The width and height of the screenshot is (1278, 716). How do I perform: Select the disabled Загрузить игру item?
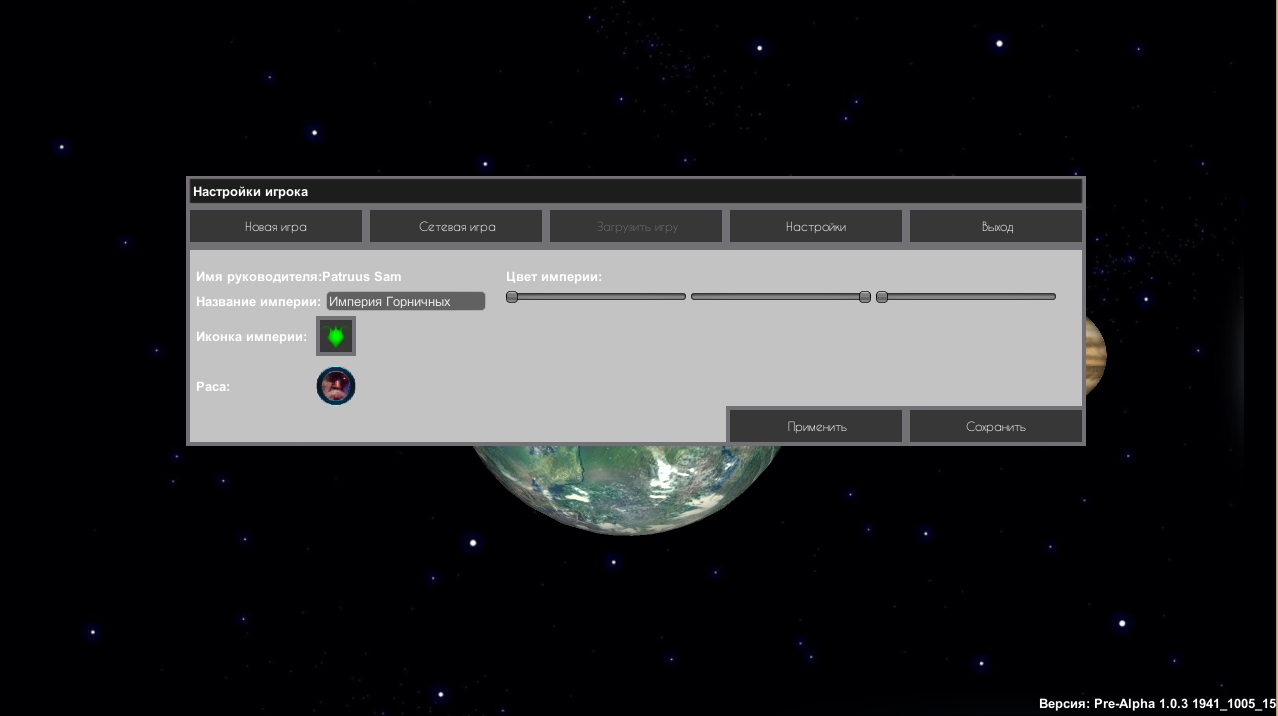(x=636, y=227)
